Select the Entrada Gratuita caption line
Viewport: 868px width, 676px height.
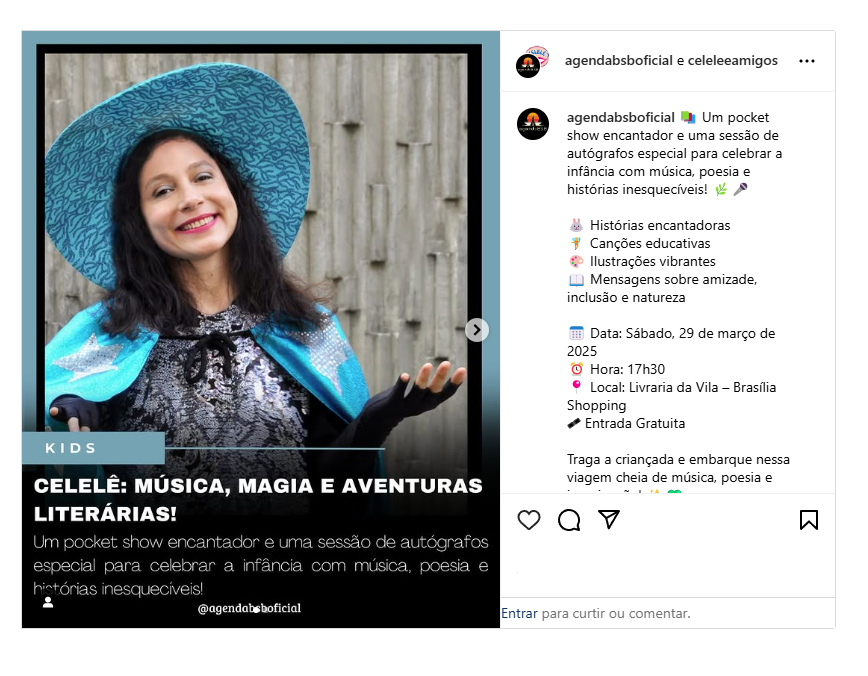(626, 424)
